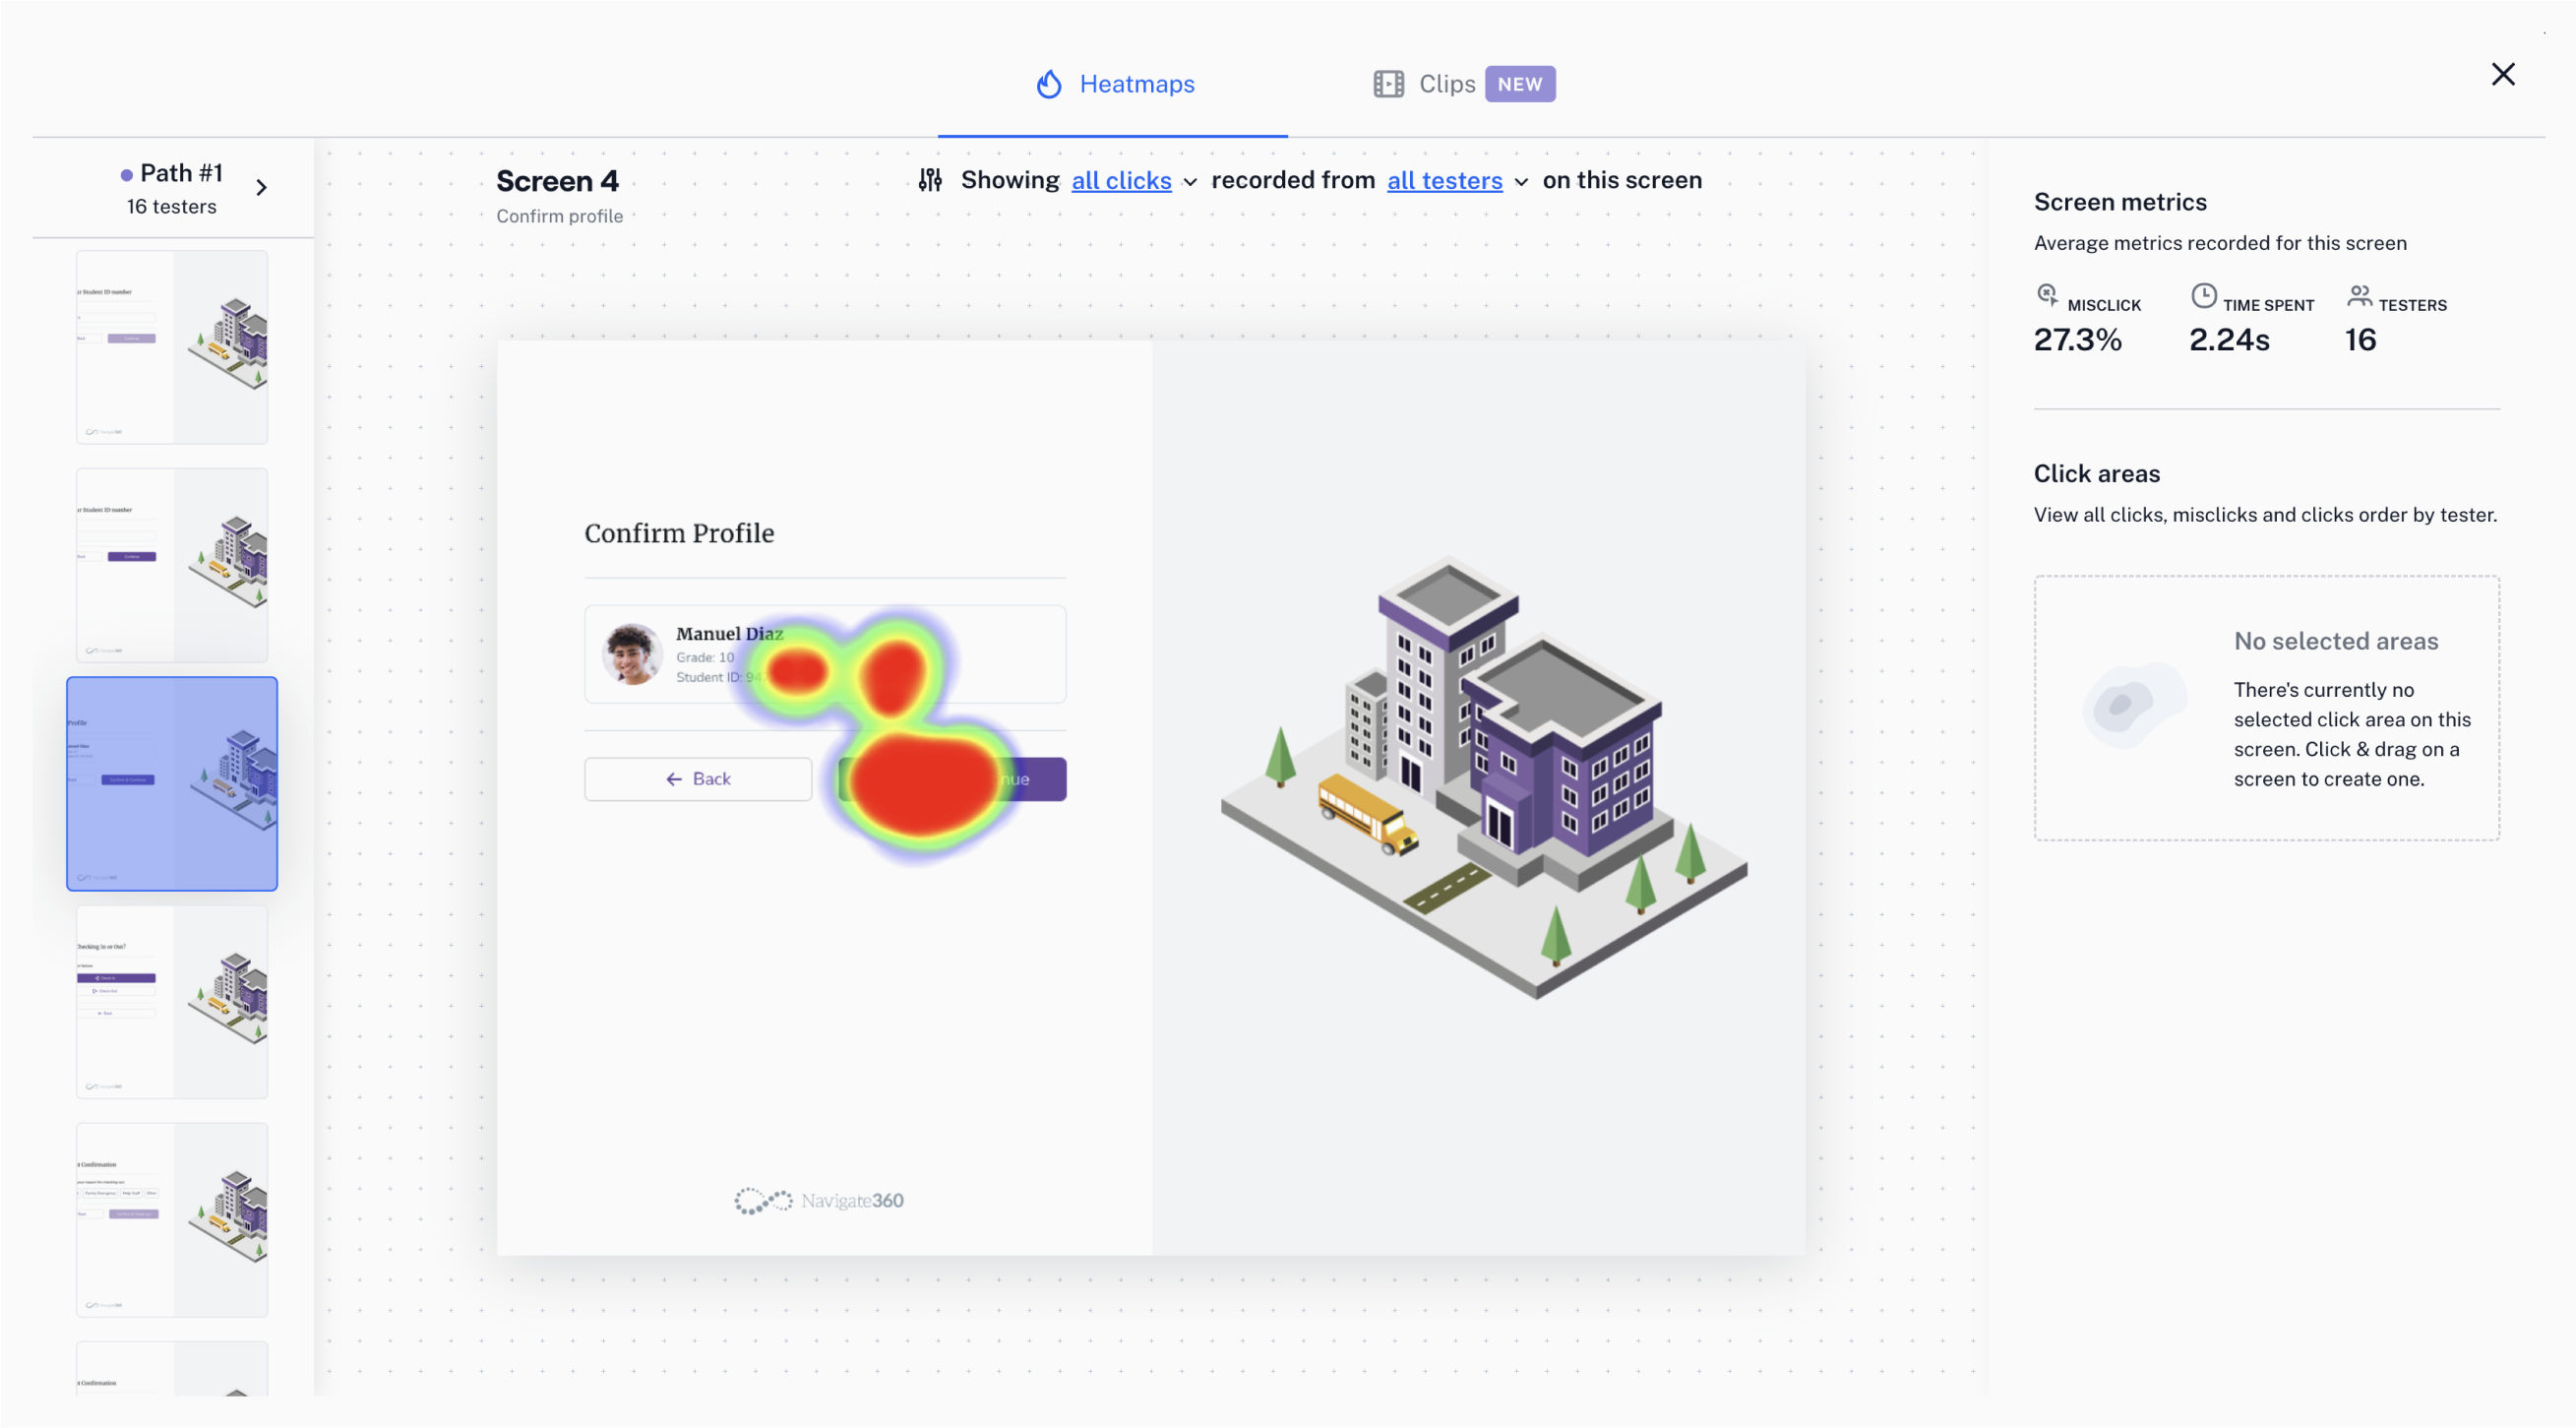Image resolution: width=2576 pixels, height=1428 pixels.
Task: Click the Clips film icon
Action: click(x=1388, y=84)
